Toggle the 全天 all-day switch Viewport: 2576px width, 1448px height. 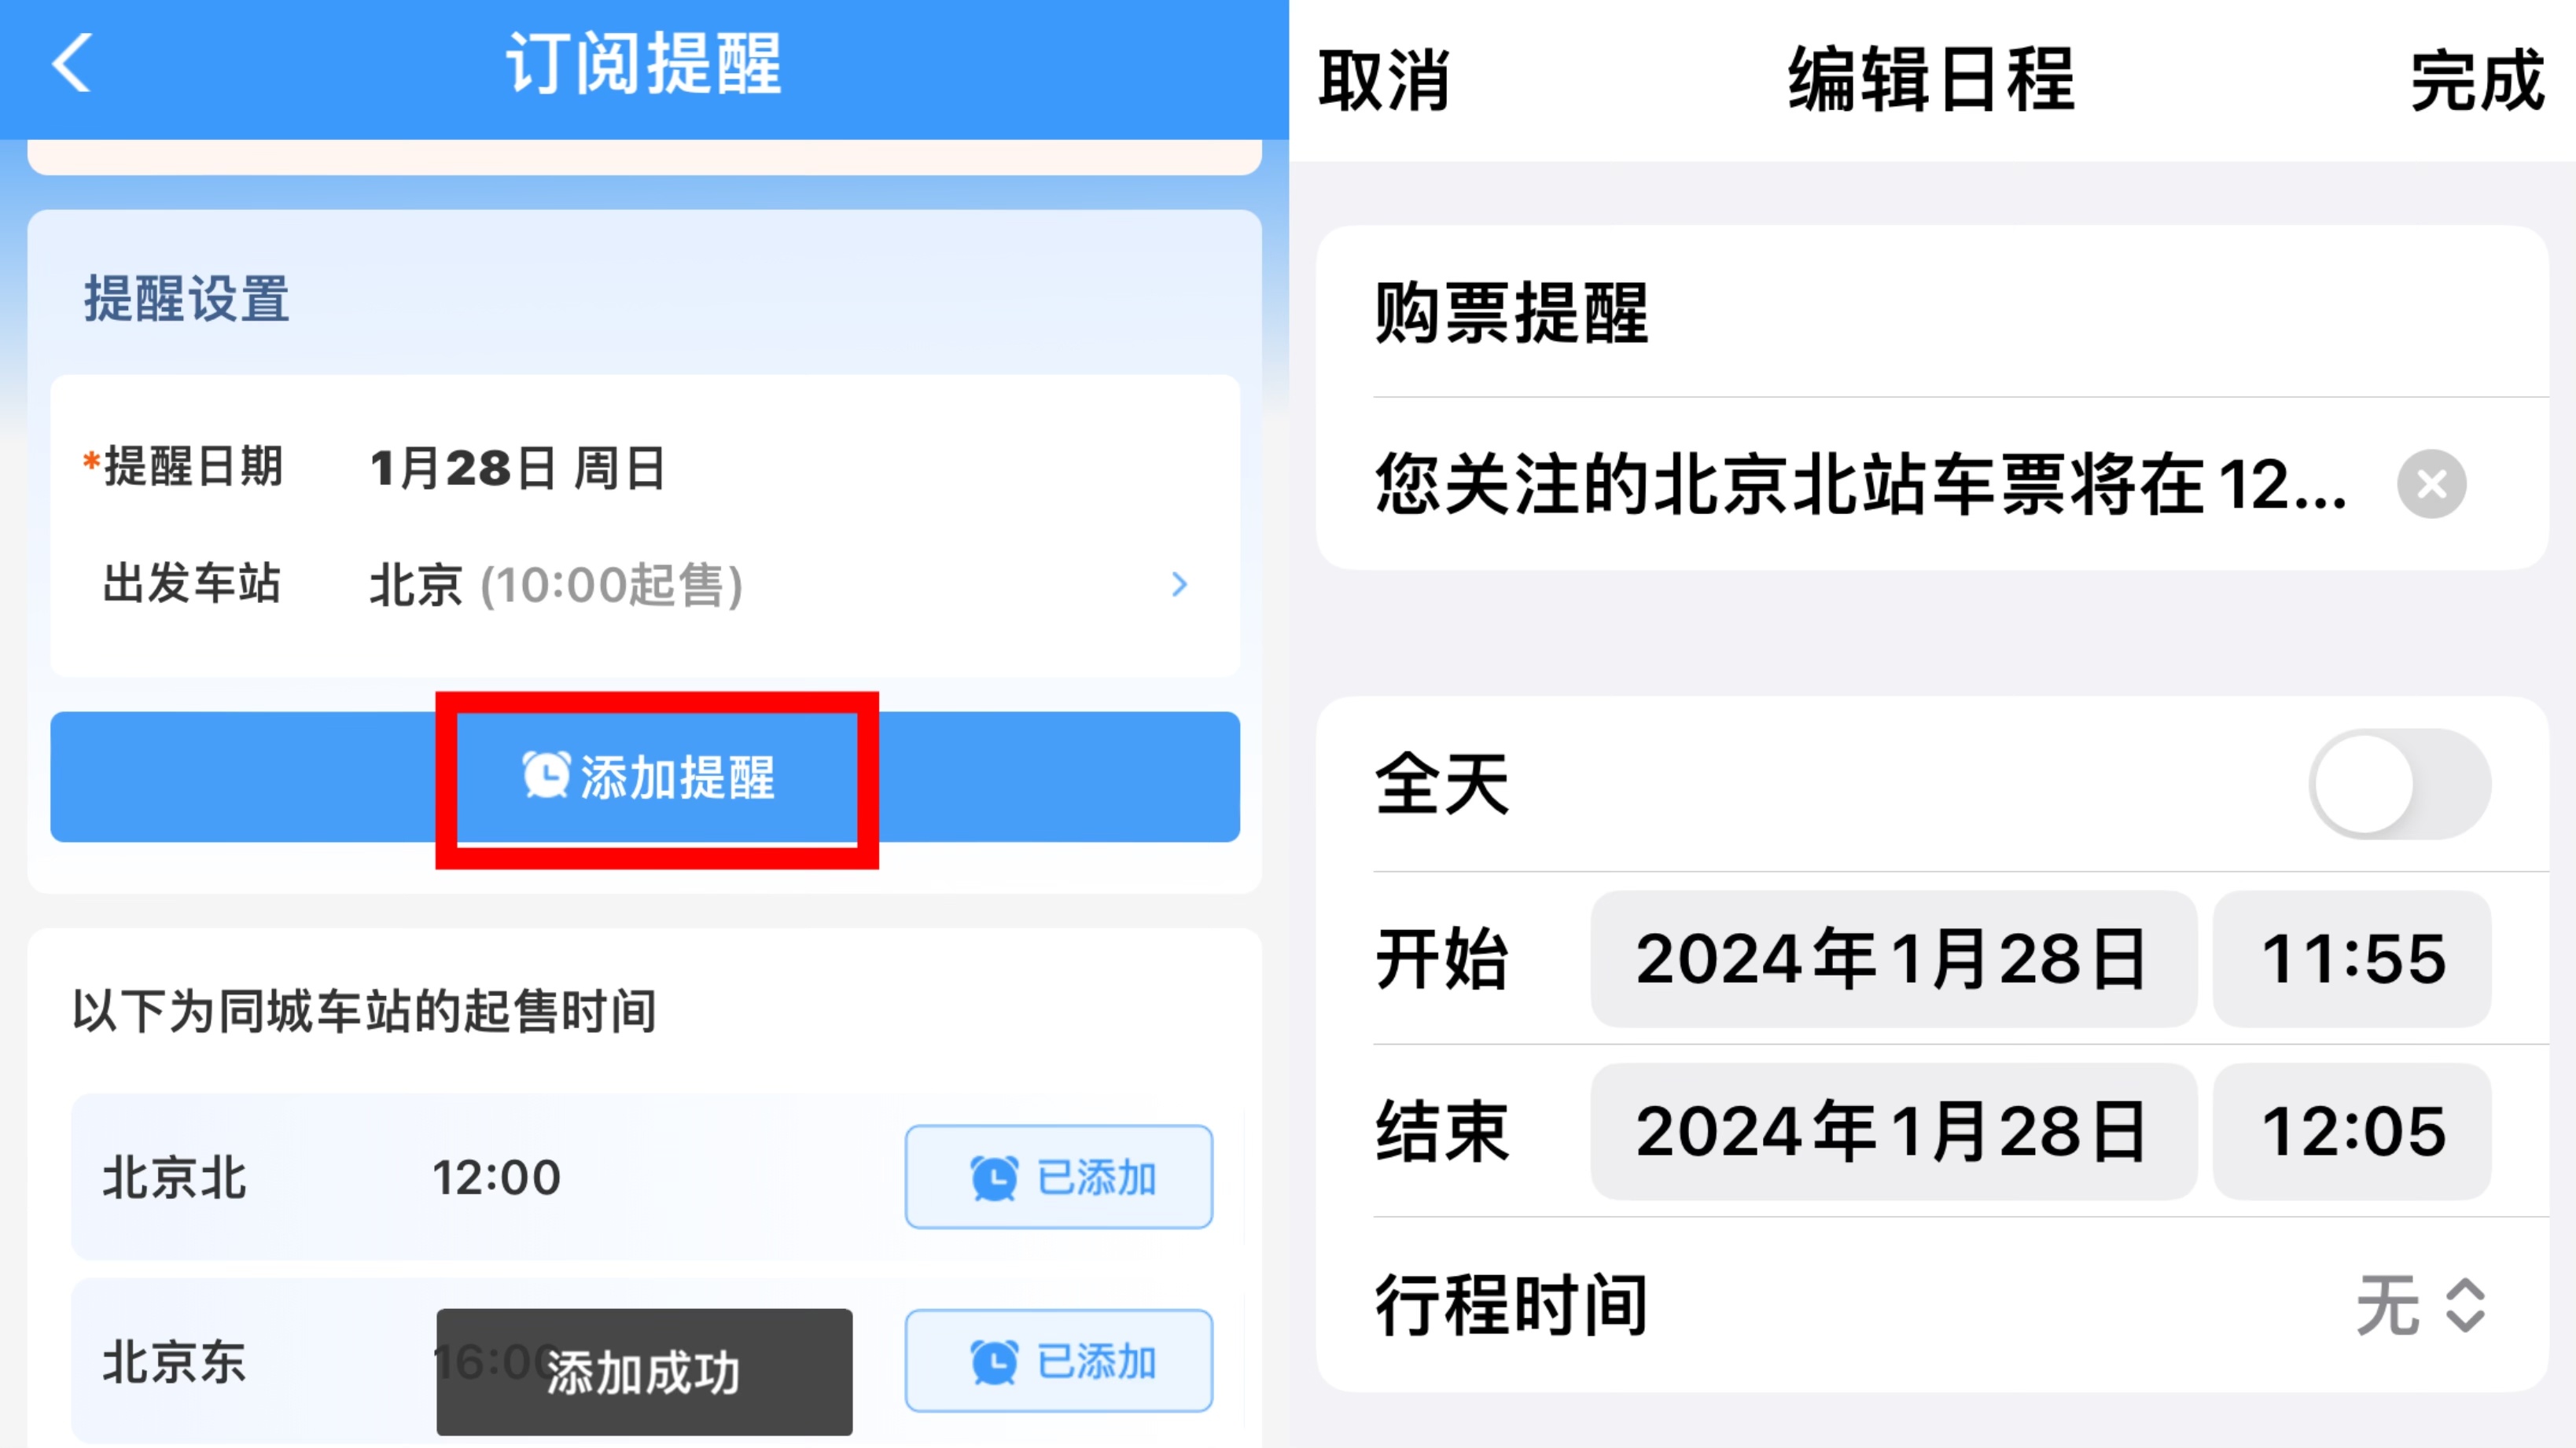click(2399, 784)
